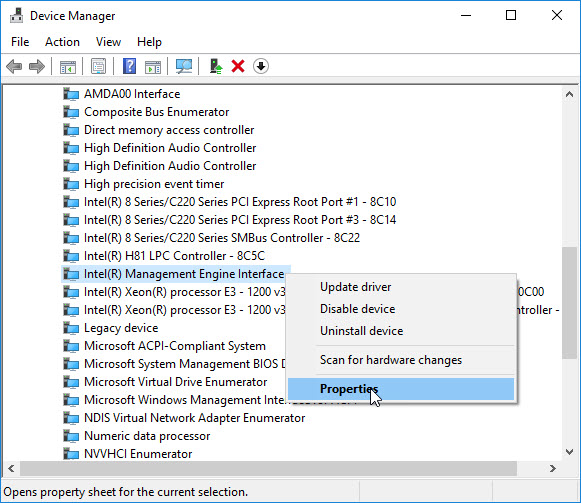Screen dimensions: 581x503
Task: Toggle the show/hide action pane icon
Action: coord(153,67)
